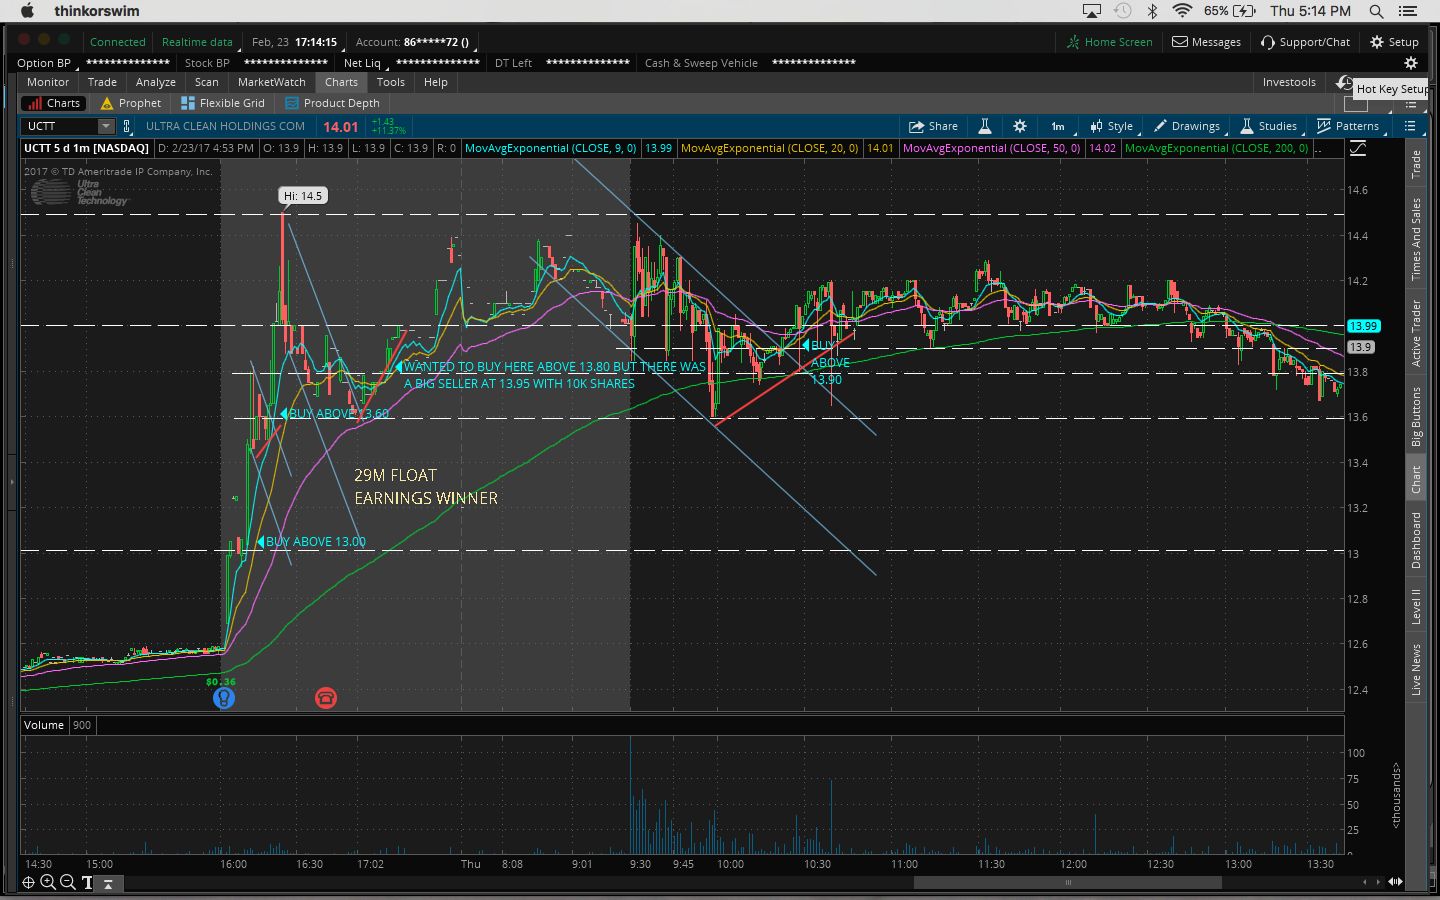Image resolution: width=1440 pixels, height=900 pixels.
Task: Click the zoom out magnifier icon
Action: pyautogui.click(x=67, y=882)
